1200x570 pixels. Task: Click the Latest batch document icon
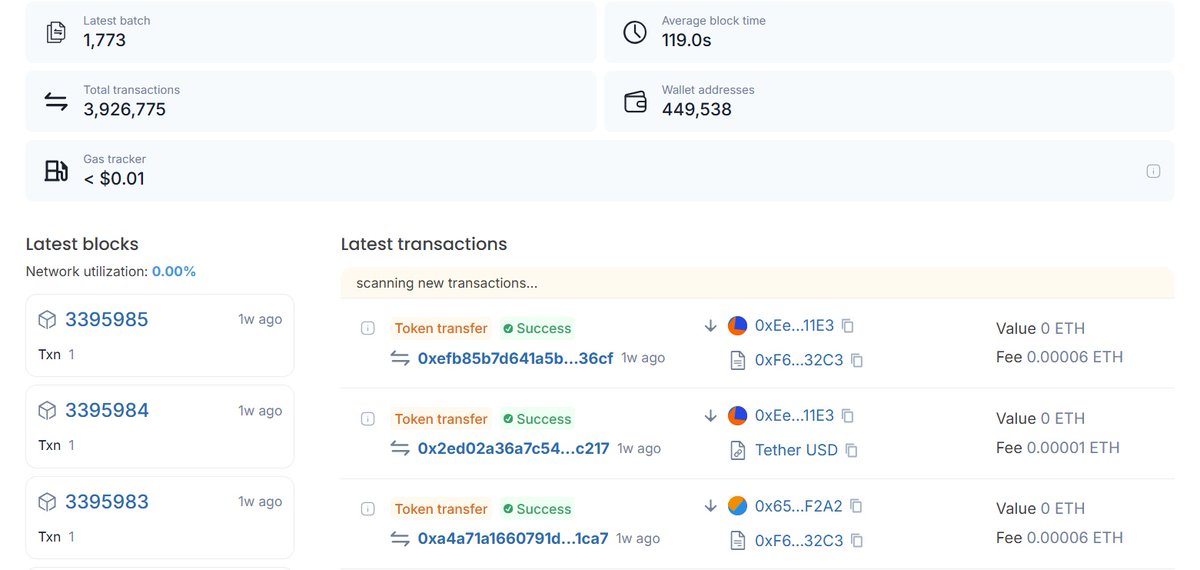pos(56,32)
